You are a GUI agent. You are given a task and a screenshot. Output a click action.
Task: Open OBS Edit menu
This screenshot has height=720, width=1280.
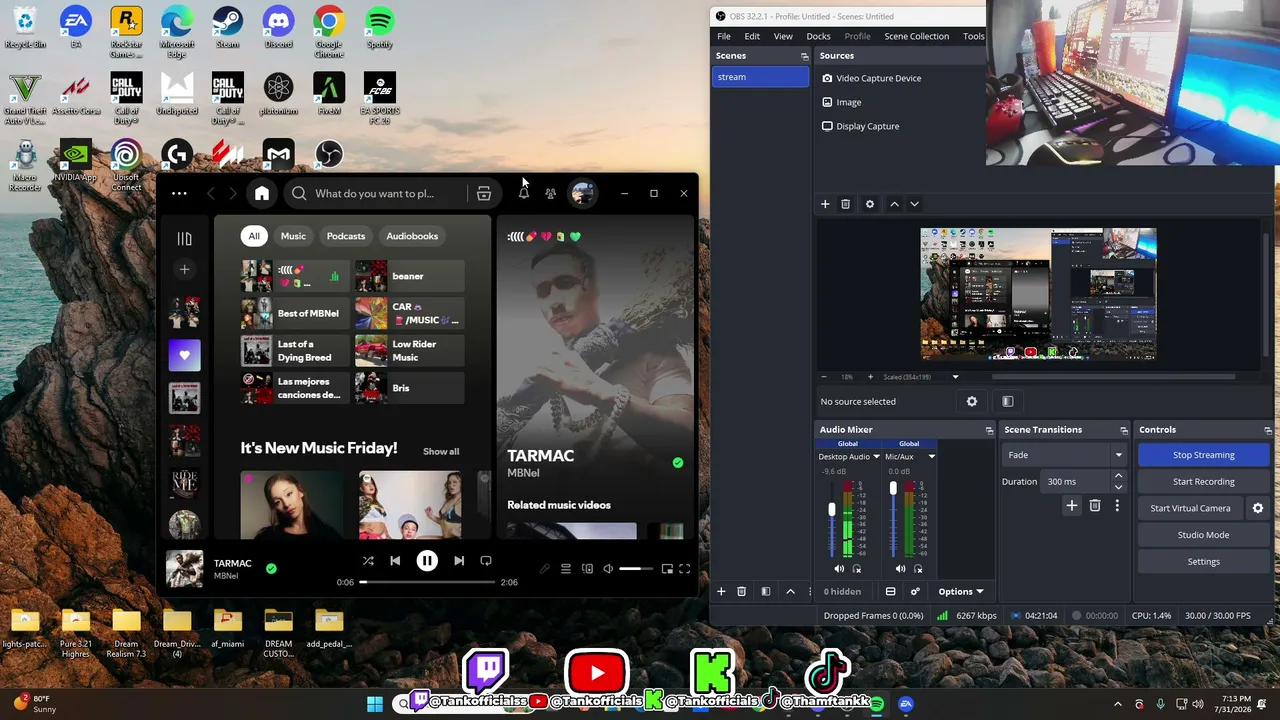[752, 36]
